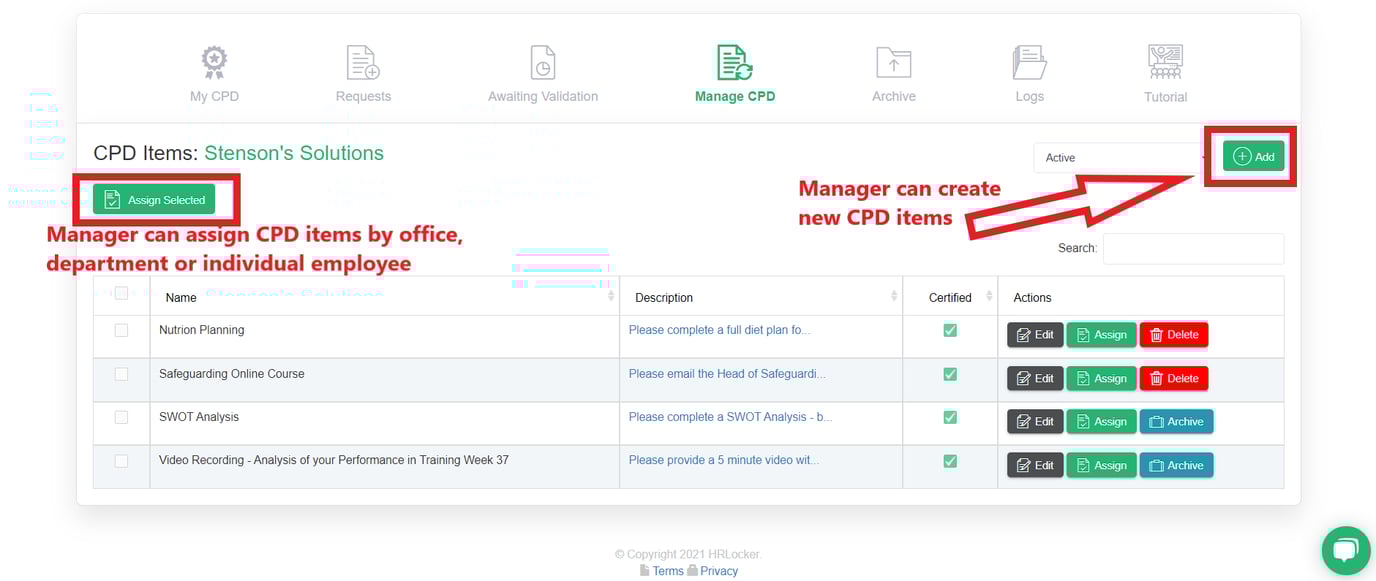
Task: Switch to the Manage CPD tab label
Action: [x=734, y=97]
